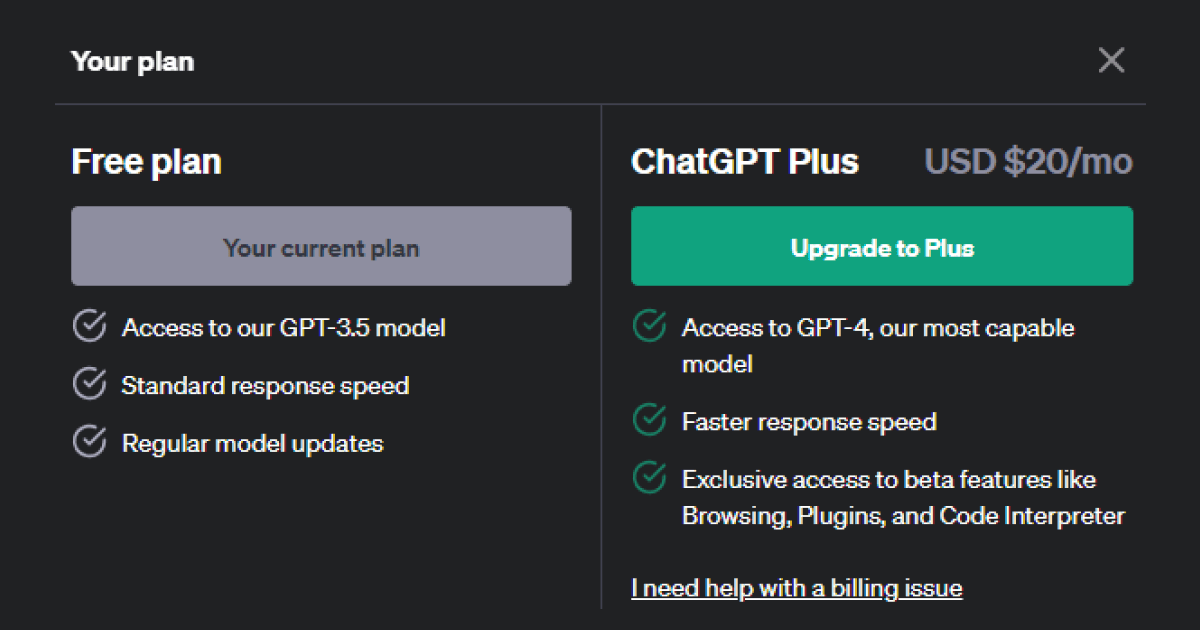This screenshot has height=630, width=1200.
Task: Close the Your plan dialog
Action: (x=1111, y=61)
